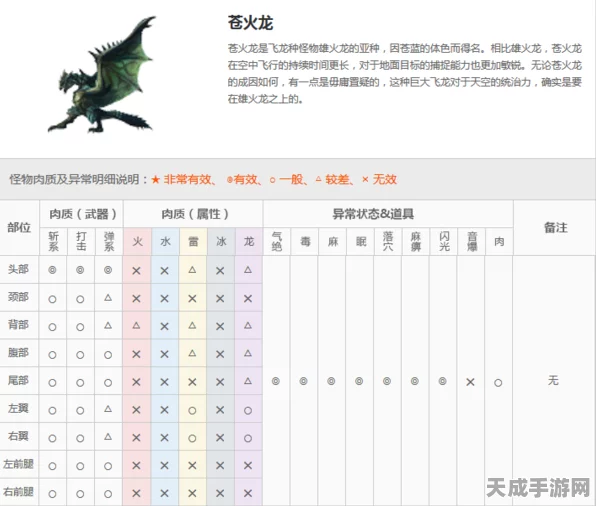This screenshot has height=506, width=596.
Task: Click the 斩系 column header
Action: point(54,242)
